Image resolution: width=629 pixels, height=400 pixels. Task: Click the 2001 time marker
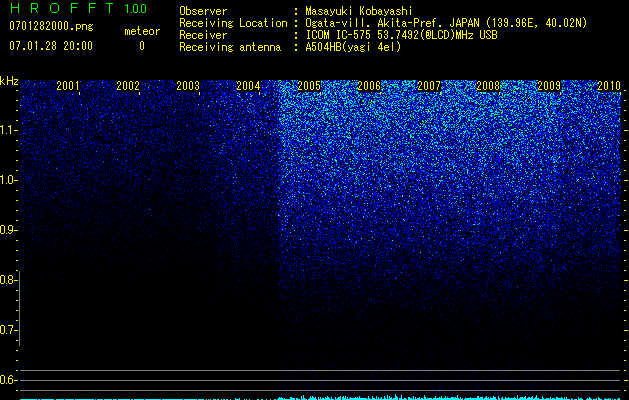(68, 85)
